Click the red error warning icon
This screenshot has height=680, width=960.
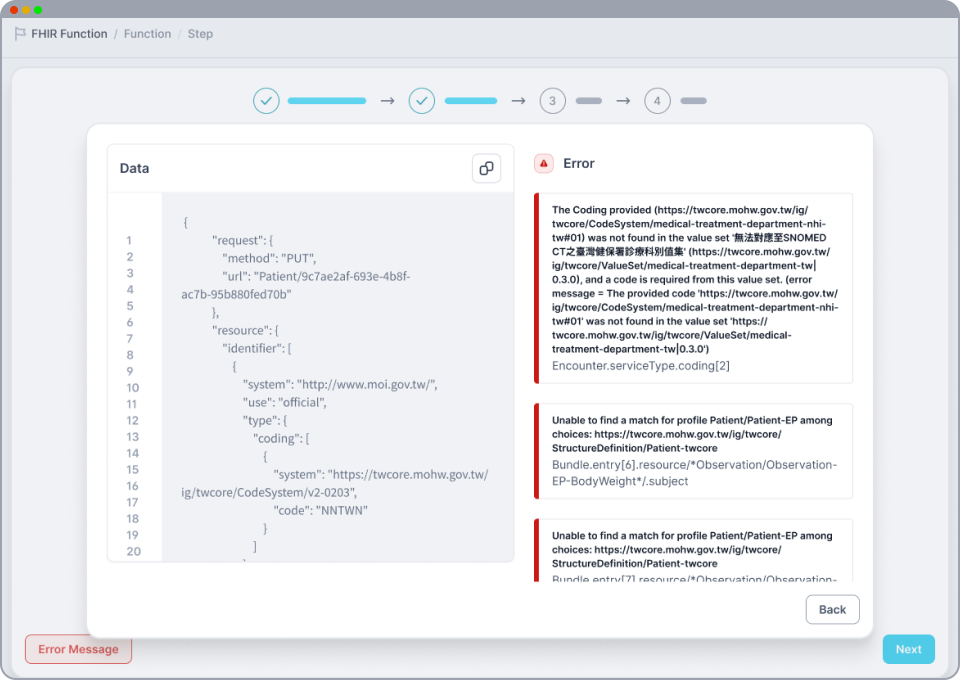pyautogui.click(x=543, y=163)
